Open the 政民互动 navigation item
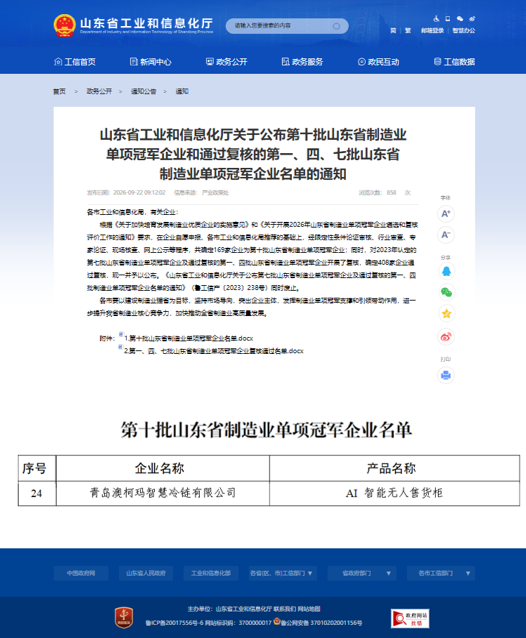 coord(378,62)
